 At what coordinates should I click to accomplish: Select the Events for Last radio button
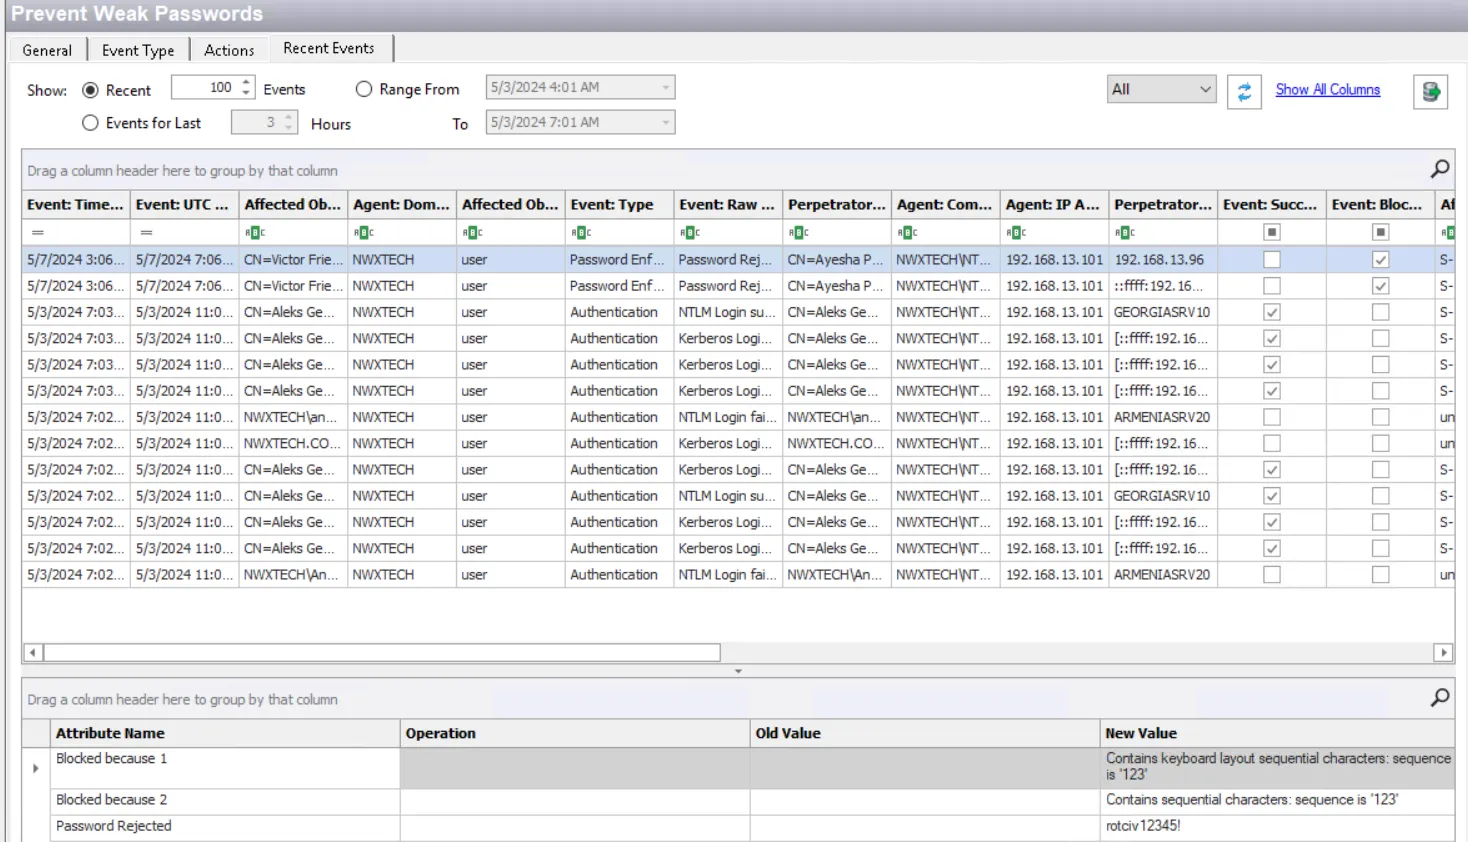point(90,123)
